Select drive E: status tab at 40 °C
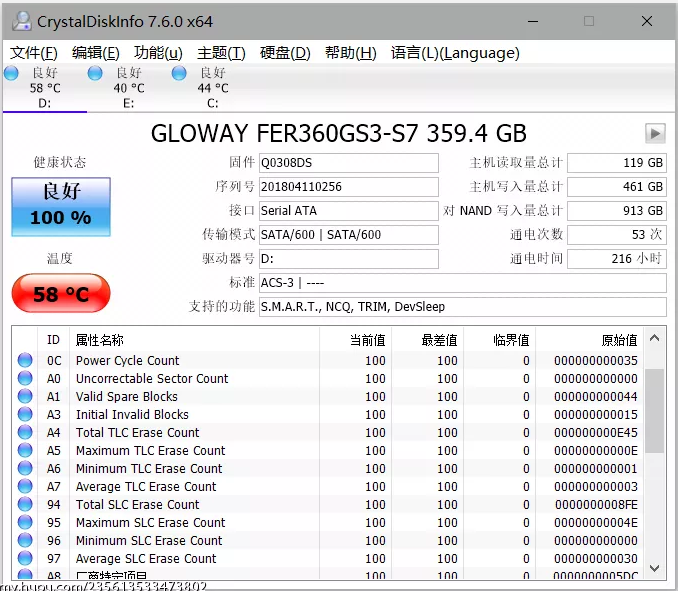The image size is (678, 591). [128, 88]
